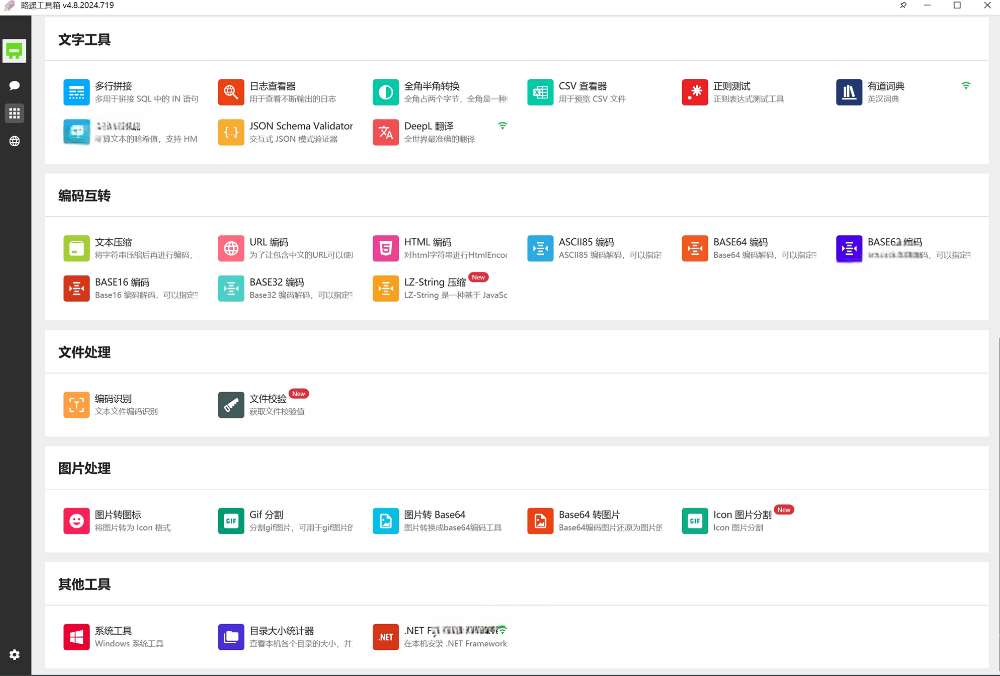Switch to the chat bubble sidebar tab
This screenshot has height=676, width=1000.
pyautogui.click(x=14, y=86)
